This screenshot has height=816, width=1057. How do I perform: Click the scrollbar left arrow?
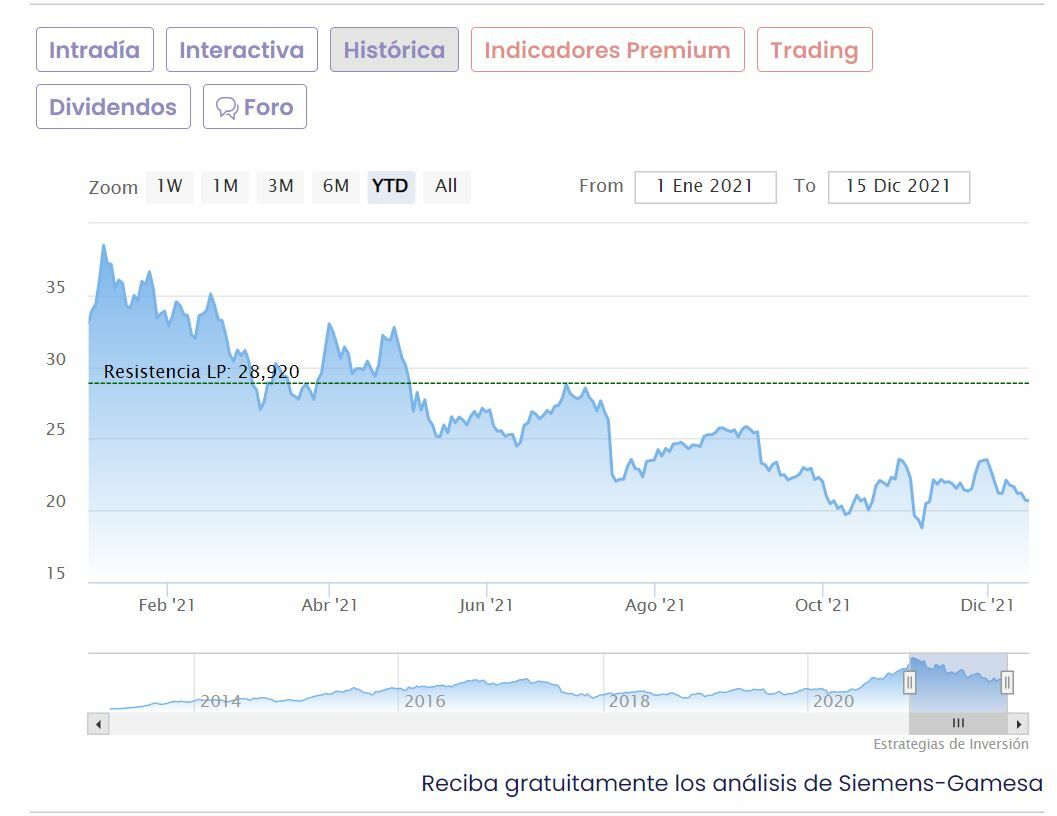point(98,723)
